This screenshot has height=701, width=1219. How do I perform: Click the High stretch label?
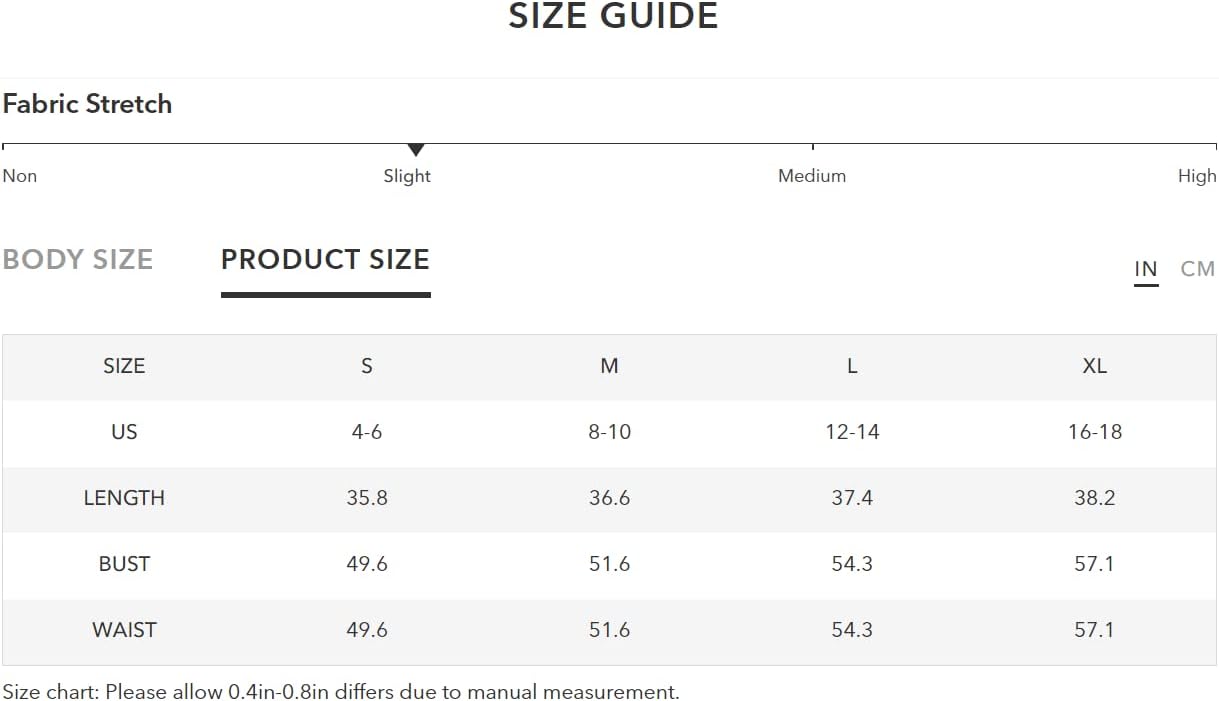point(1197,176)
